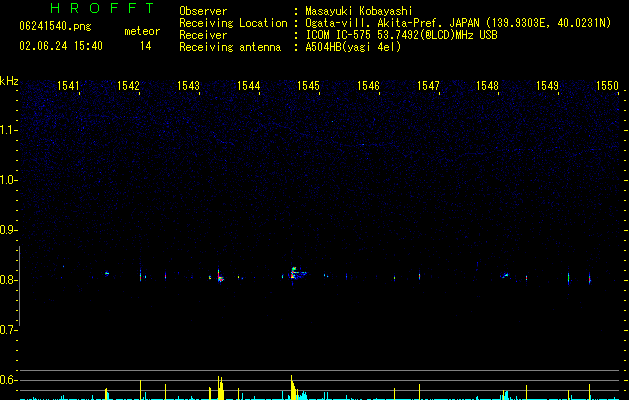Click the 1.0 frequency axis label
The image size is (629, 400).
click(8, 180)
